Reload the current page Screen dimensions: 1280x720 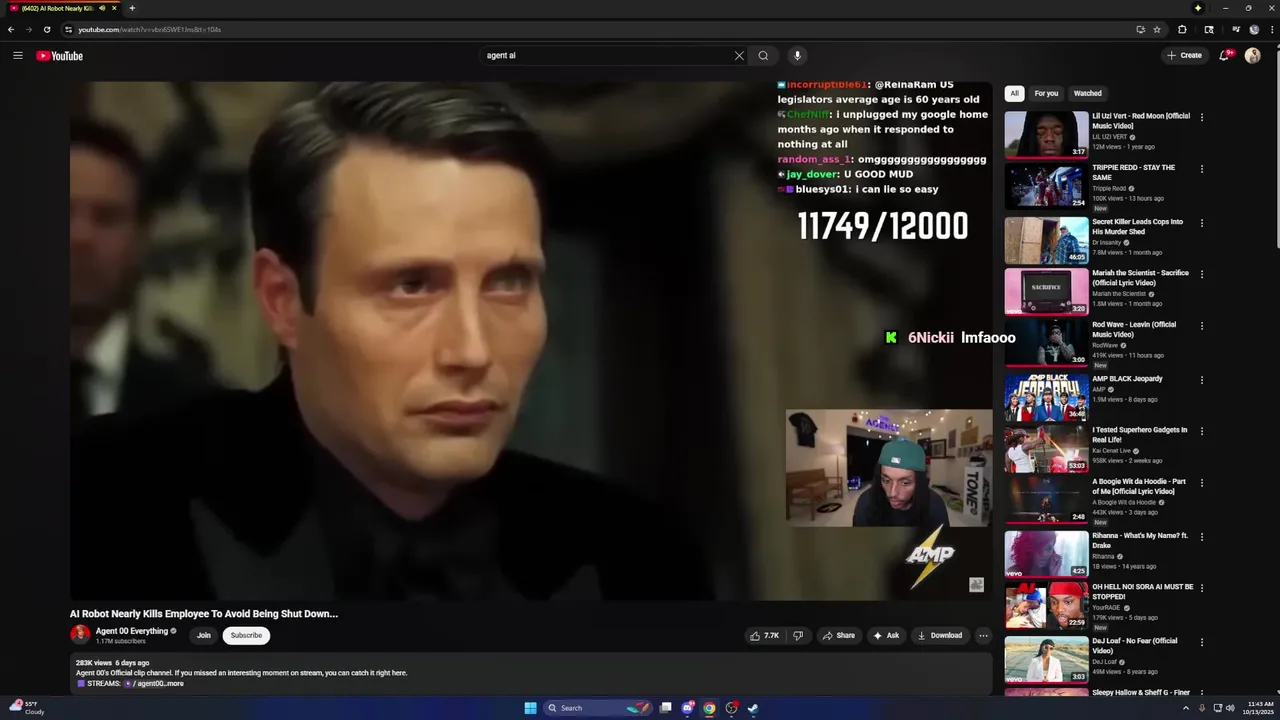coord(46,29)
